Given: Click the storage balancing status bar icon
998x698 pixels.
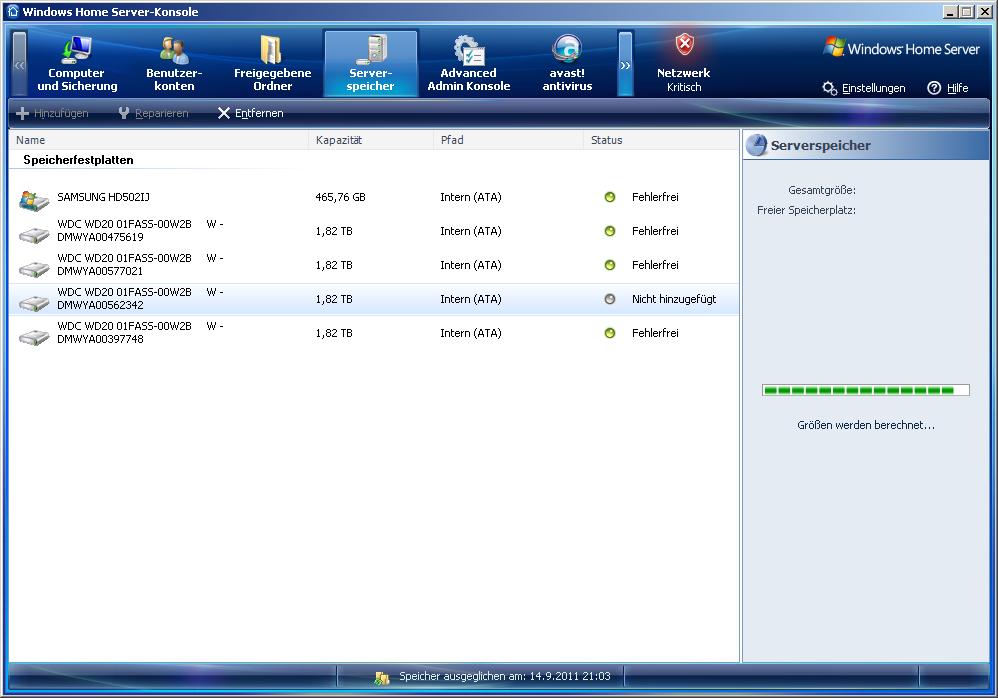Looking at the screenshot, I should pyautogui.click(x=381, y=678).
